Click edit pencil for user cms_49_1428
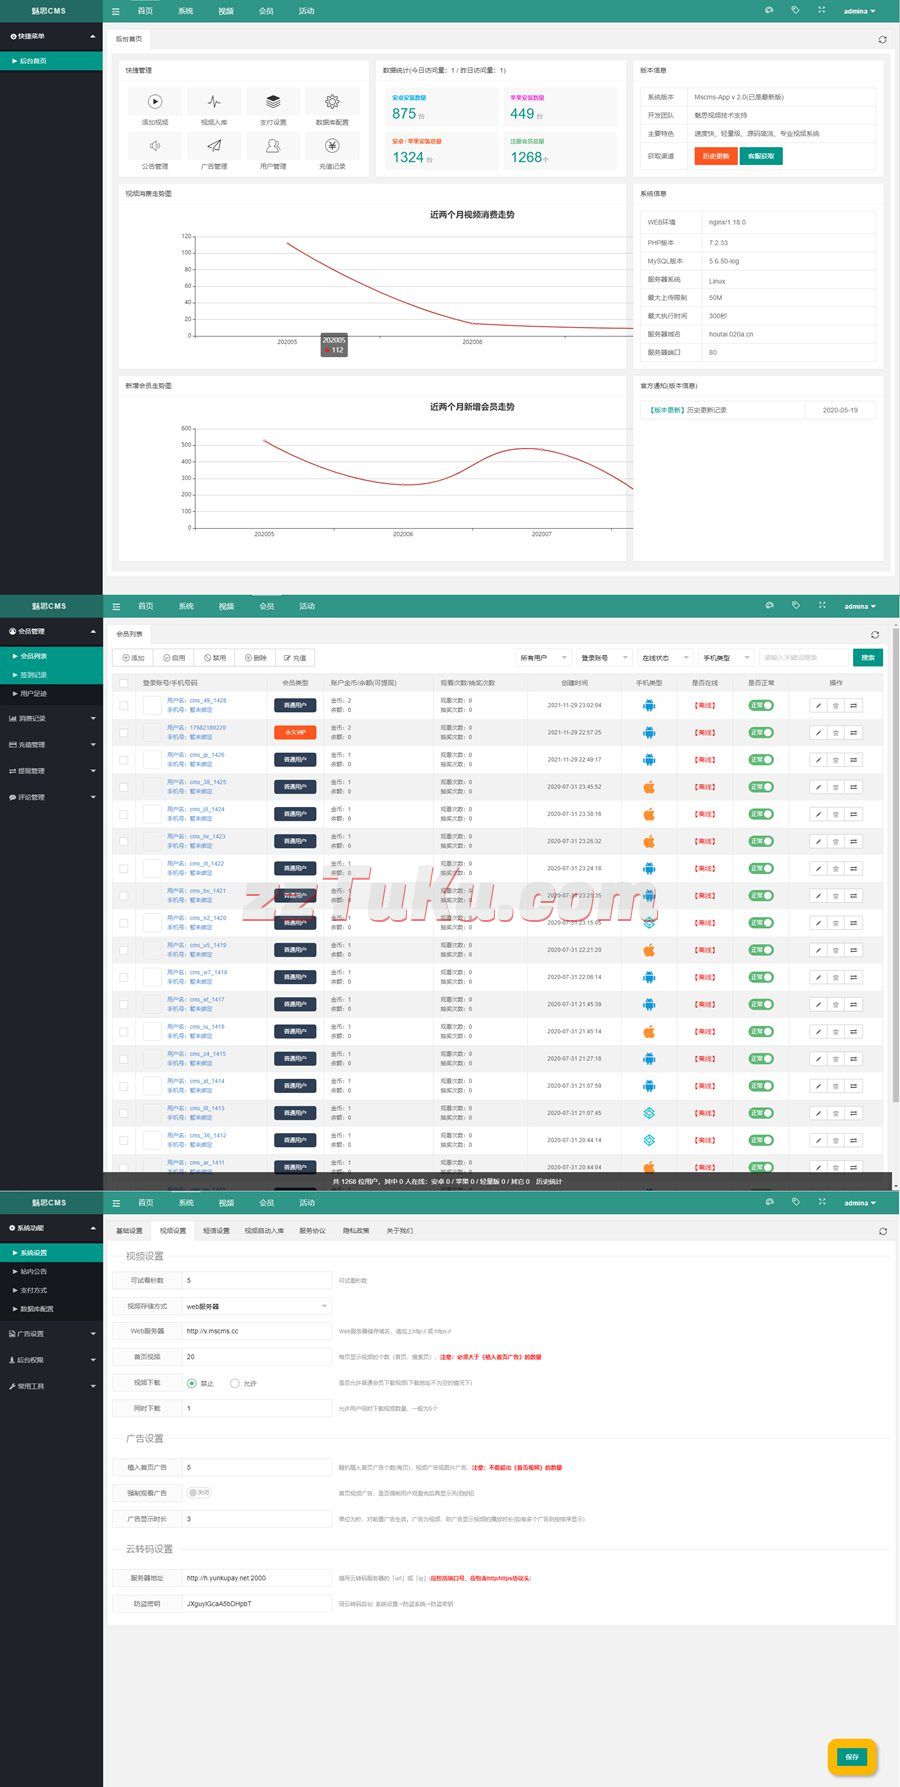This screenshot has width=900, height=1787. (x=818, y=705)
